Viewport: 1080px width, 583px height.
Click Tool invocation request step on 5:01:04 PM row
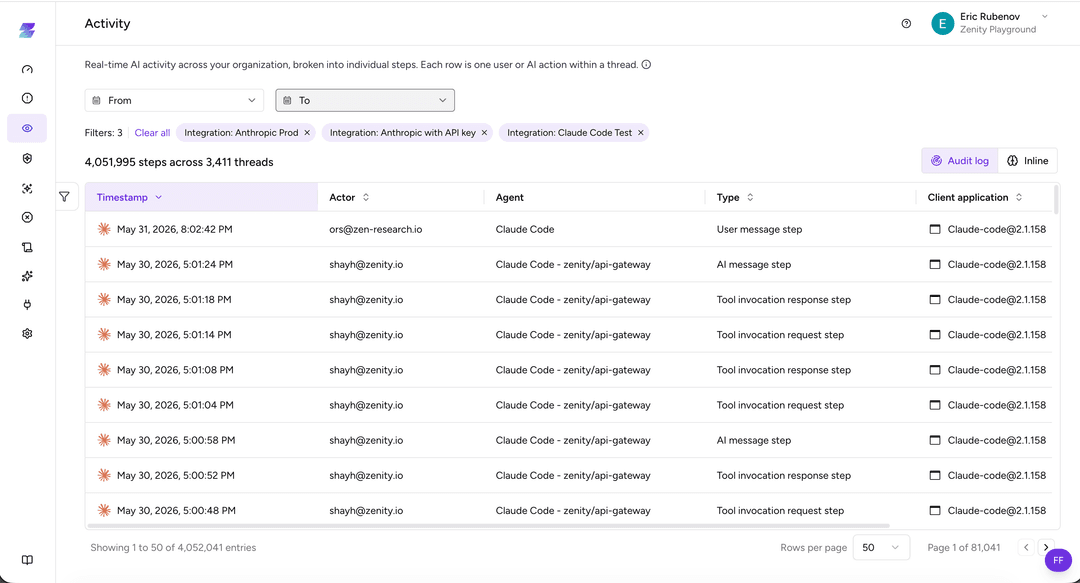[x=780, y=405]
